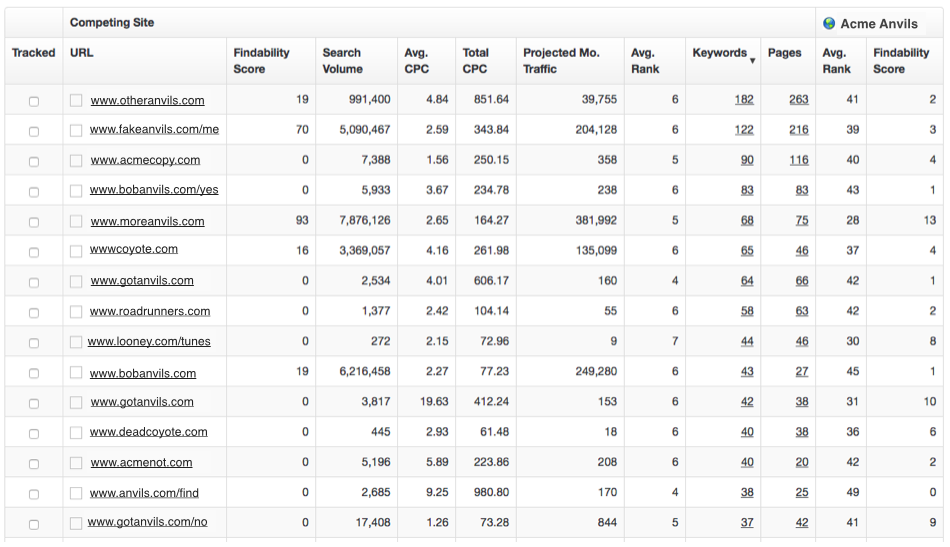
Task: Click the page icon beside www.moreanvils.com
Action: (x=76, y=221)
